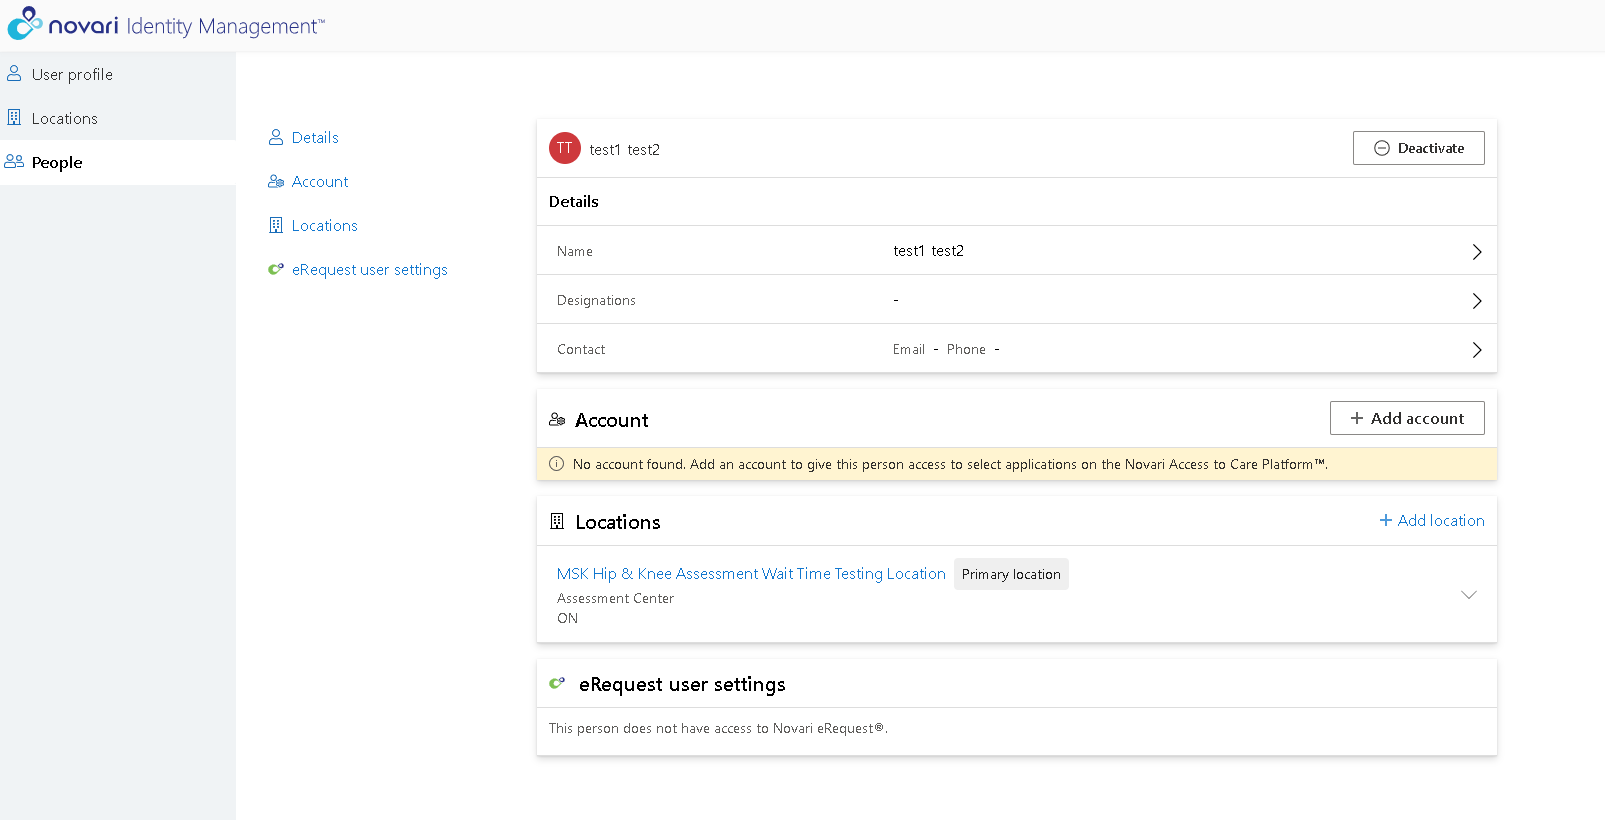Open MSK Hip & Knee Assessment location link
Viewport: 1605px width, 820px height.
click(751, 574)
